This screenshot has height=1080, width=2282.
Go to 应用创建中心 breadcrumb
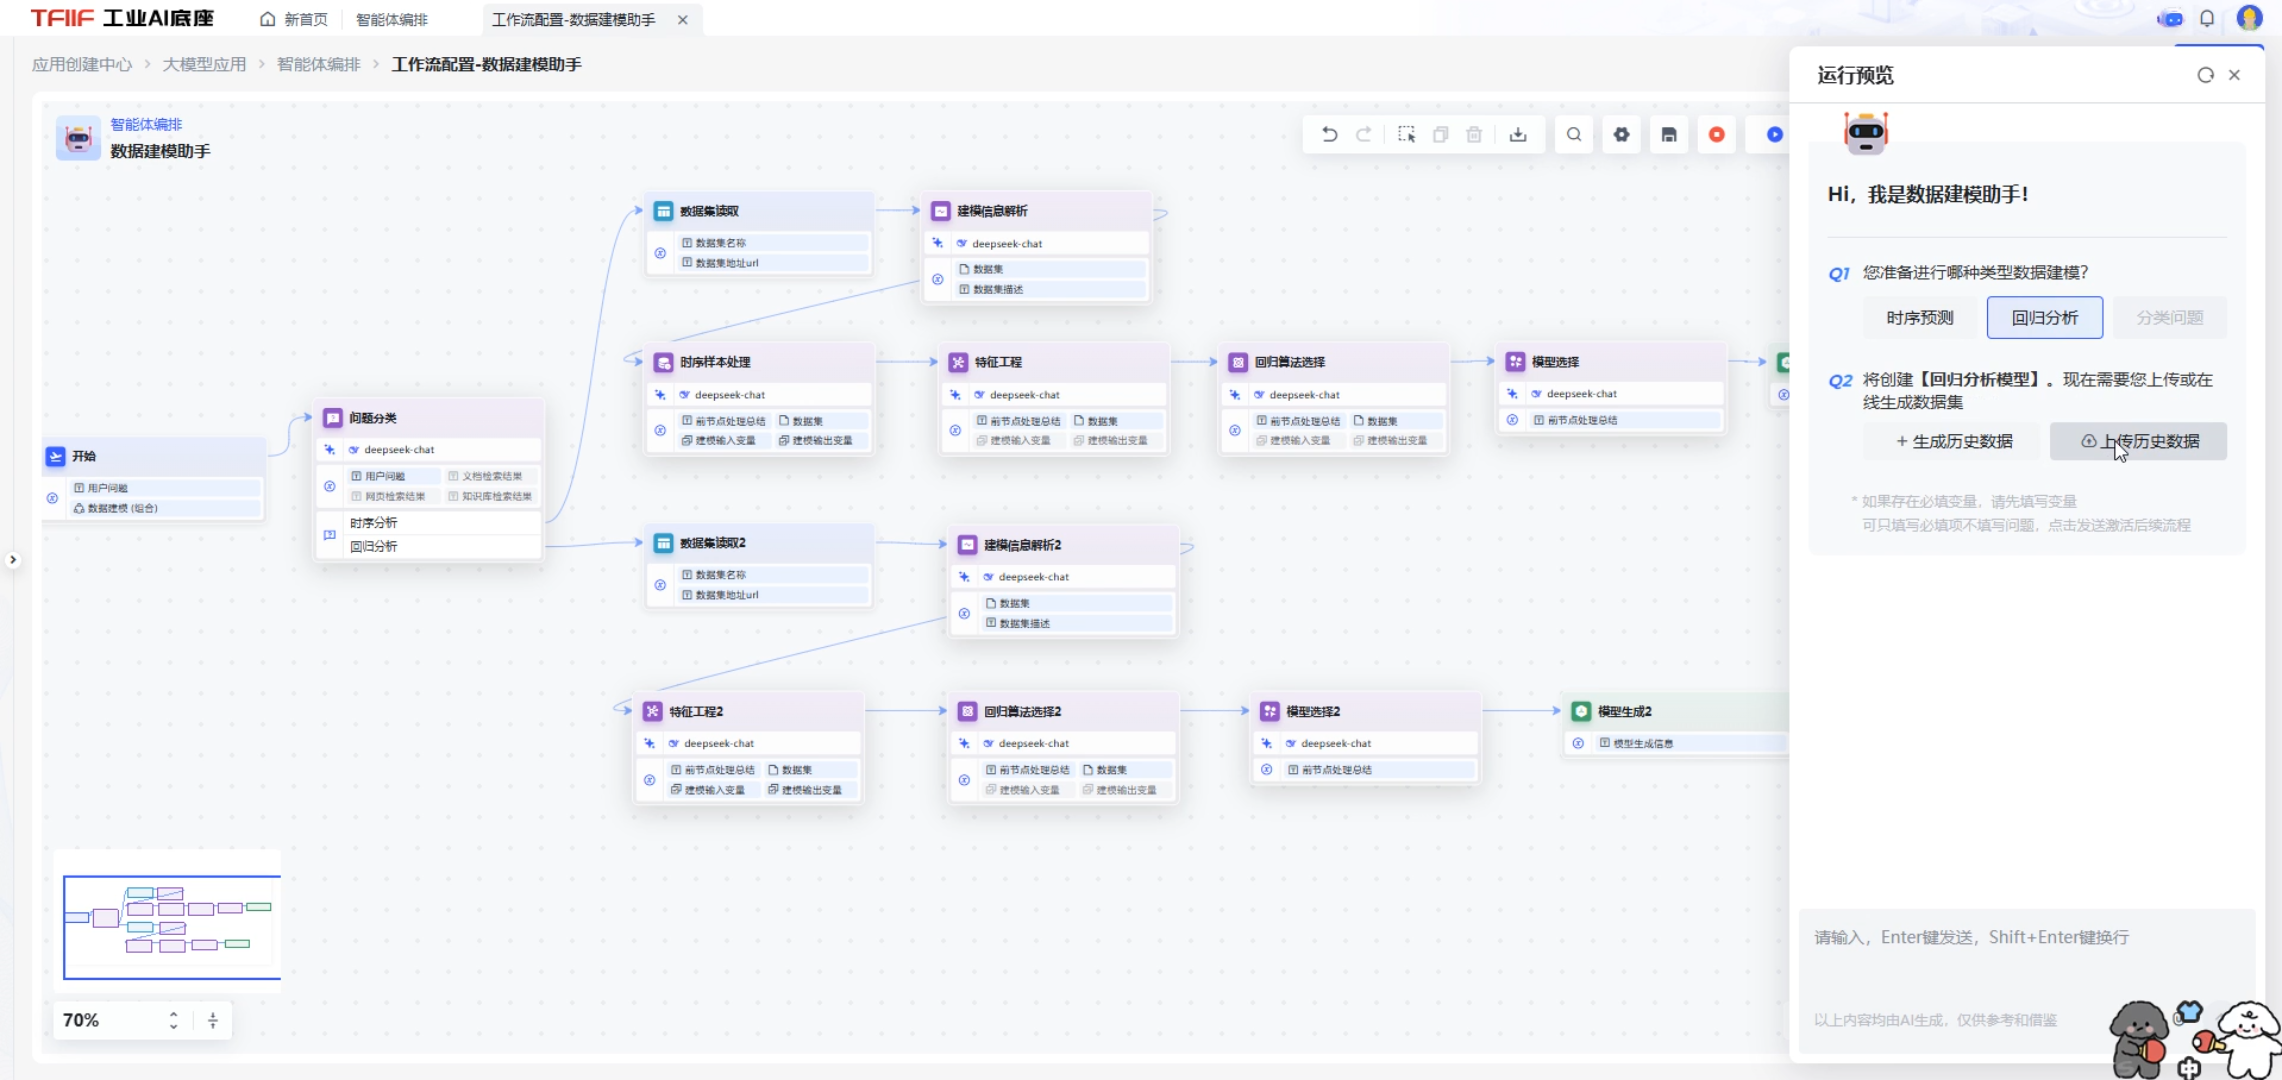coord(82,64)
